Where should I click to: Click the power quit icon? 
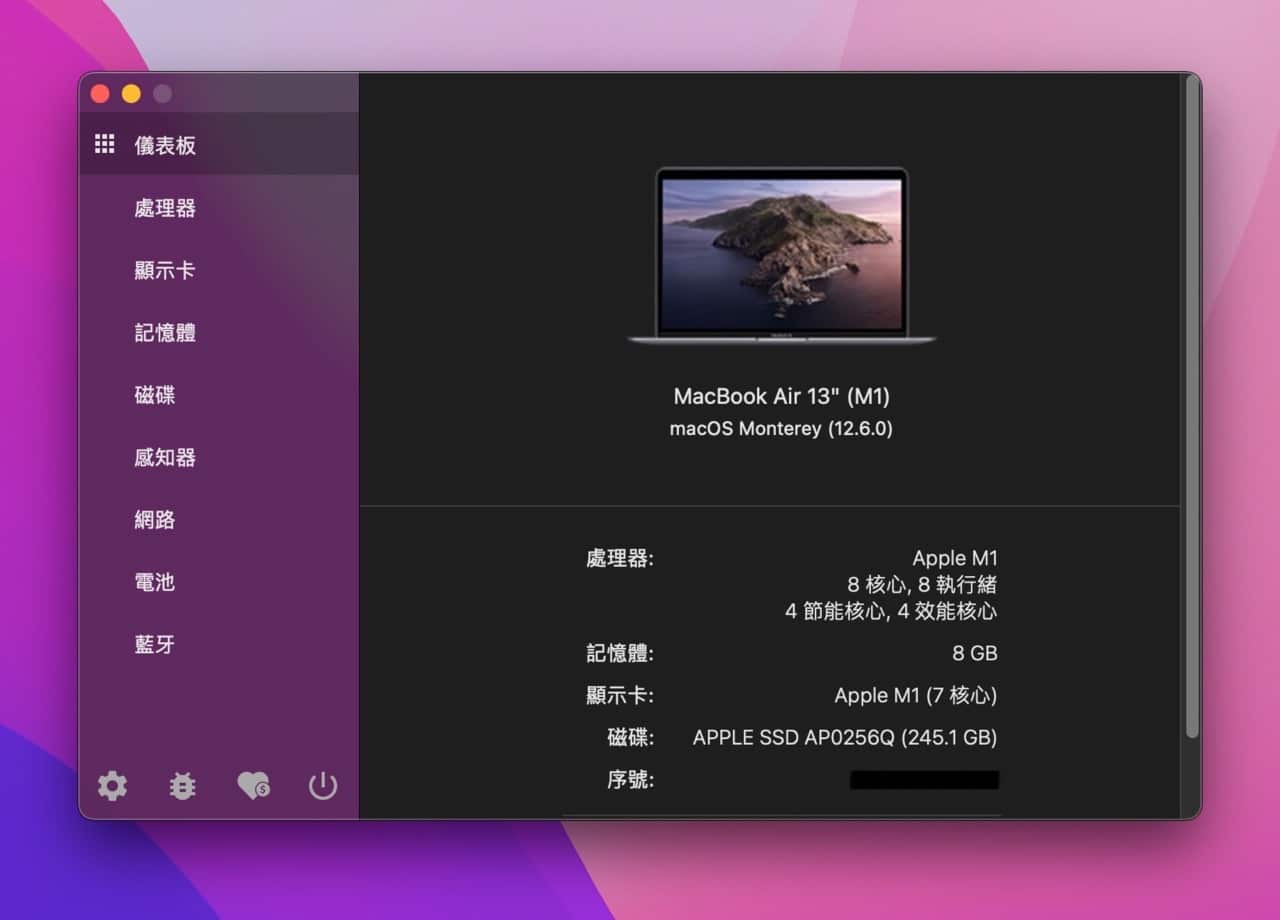(x=323, y=787)
